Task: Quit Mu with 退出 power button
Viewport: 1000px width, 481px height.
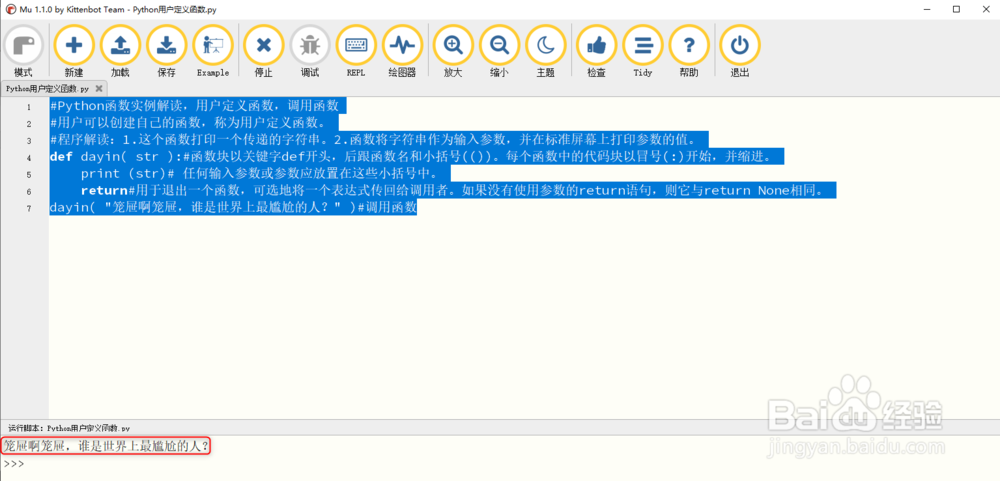Action: [740, 51]
